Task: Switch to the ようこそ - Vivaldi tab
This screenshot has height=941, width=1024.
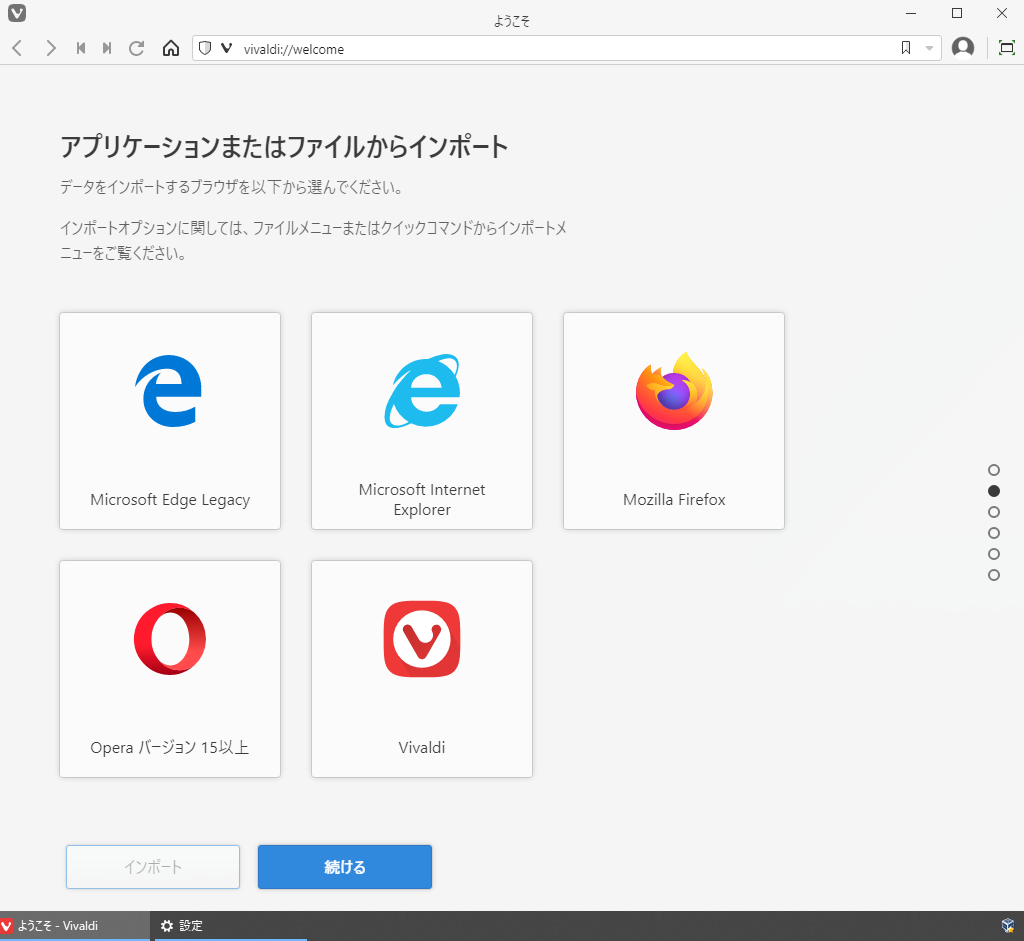Action: pyautogui.click(x=75, y=926)
